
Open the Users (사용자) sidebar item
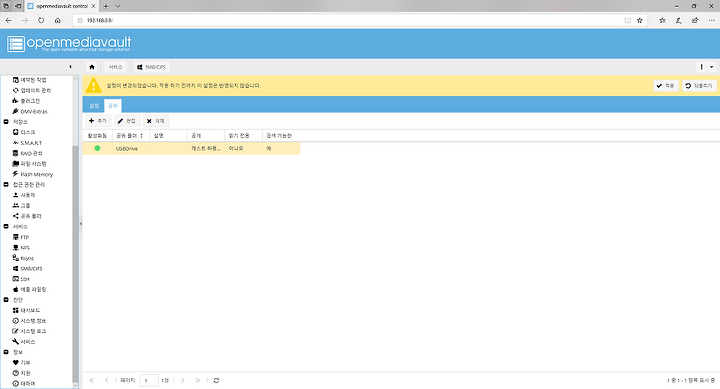click(24, 195)
